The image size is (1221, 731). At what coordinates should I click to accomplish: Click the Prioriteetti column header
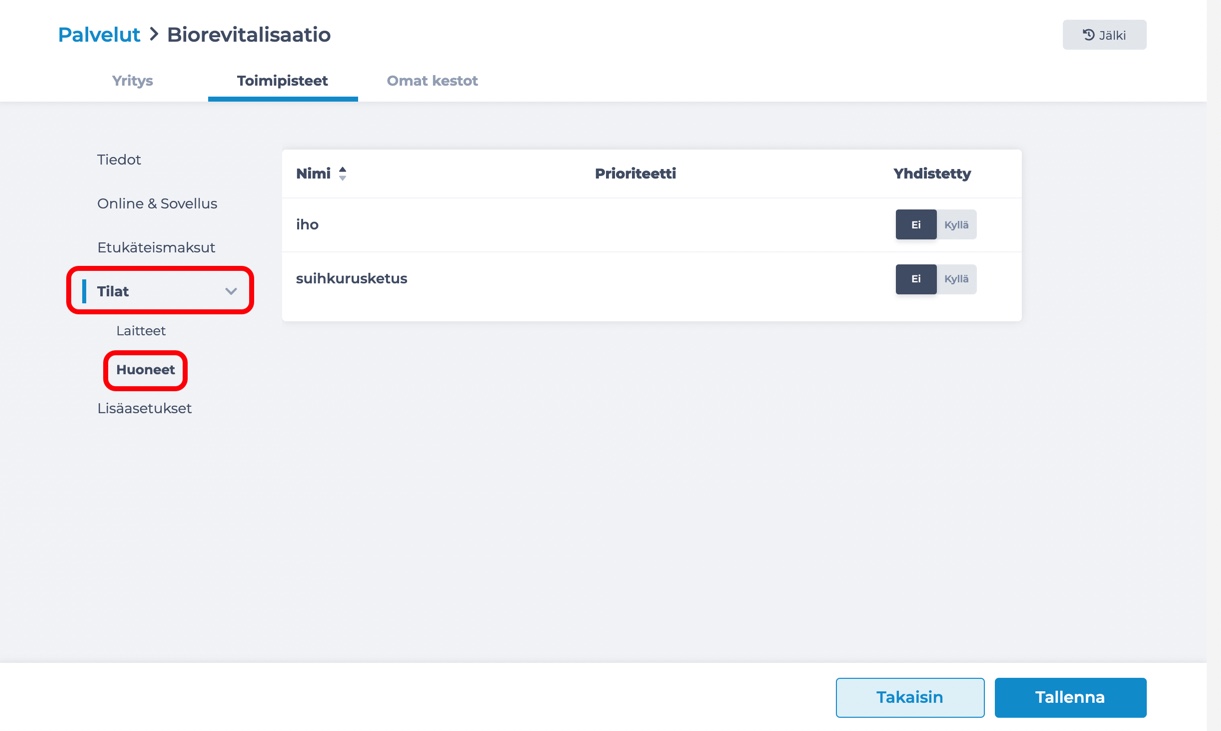pos(635,174)
